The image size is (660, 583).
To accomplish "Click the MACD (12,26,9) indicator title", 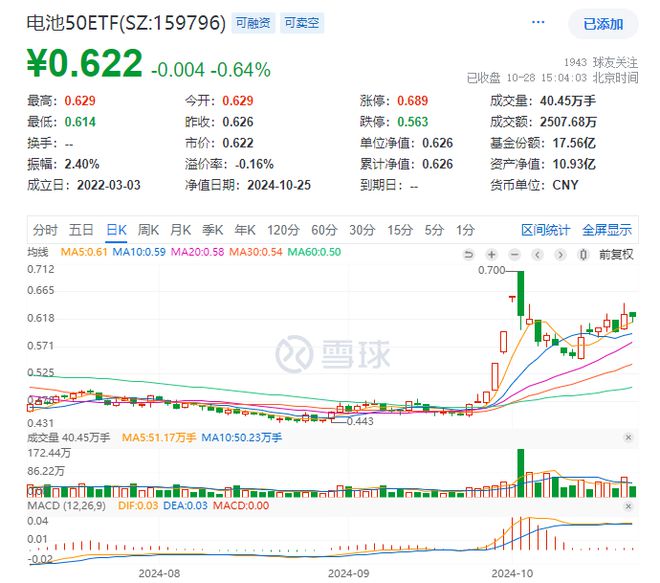I will 67,506.
